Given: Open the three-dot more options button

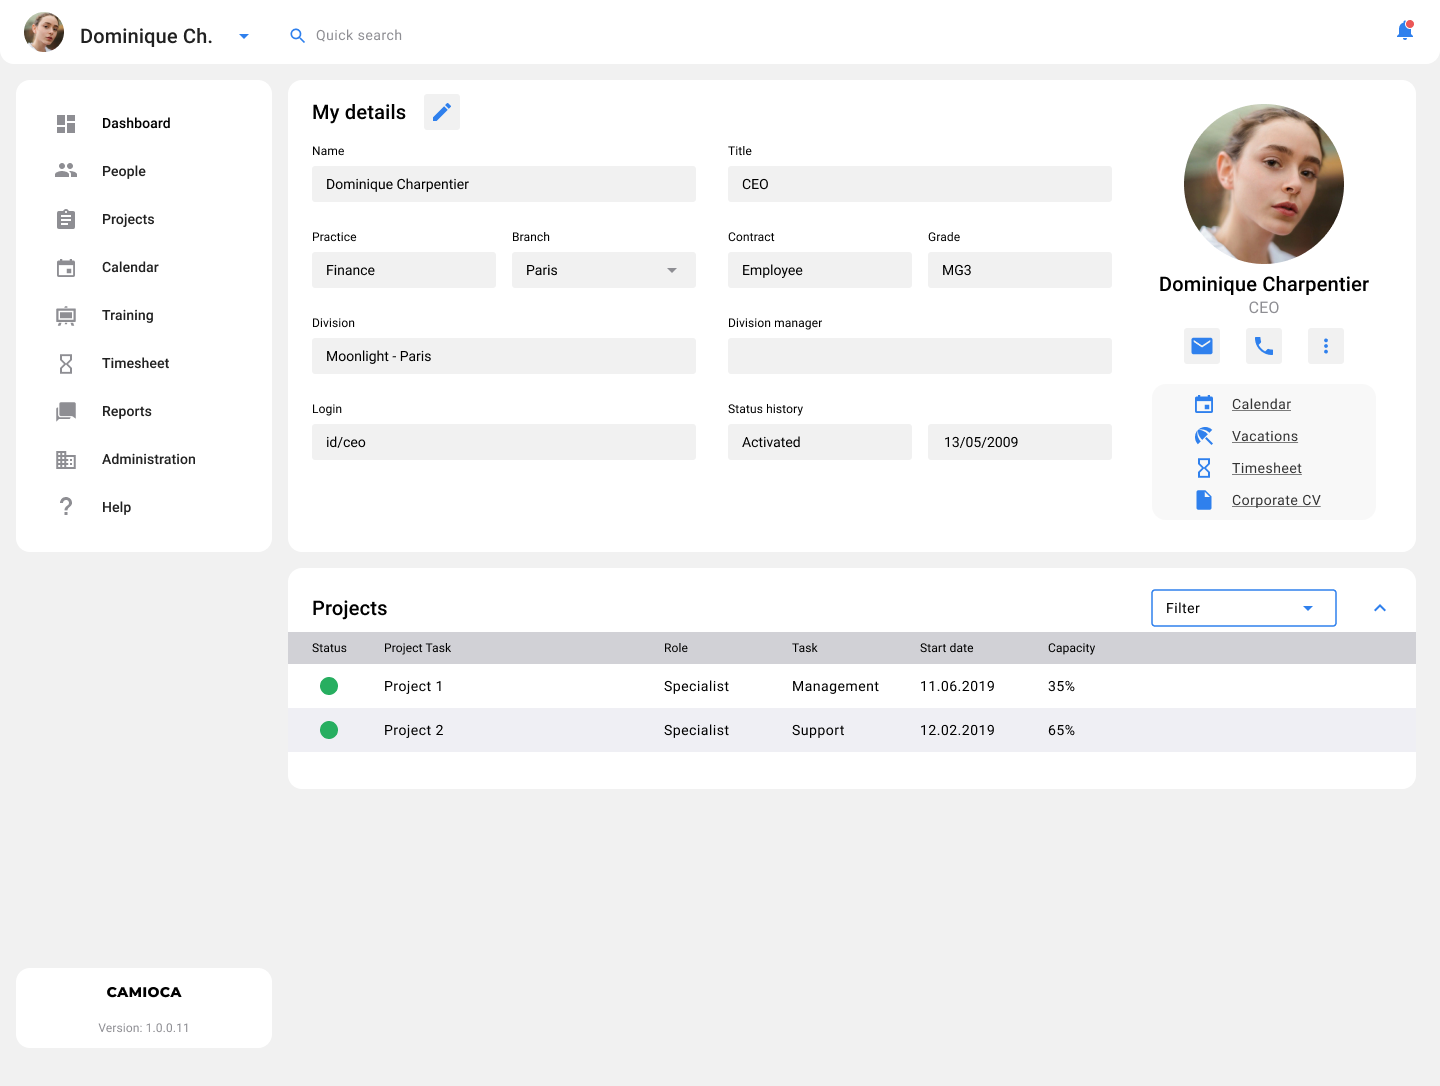Looking at the screenshot, I should pyautogui.click(x=1326, y=346).
